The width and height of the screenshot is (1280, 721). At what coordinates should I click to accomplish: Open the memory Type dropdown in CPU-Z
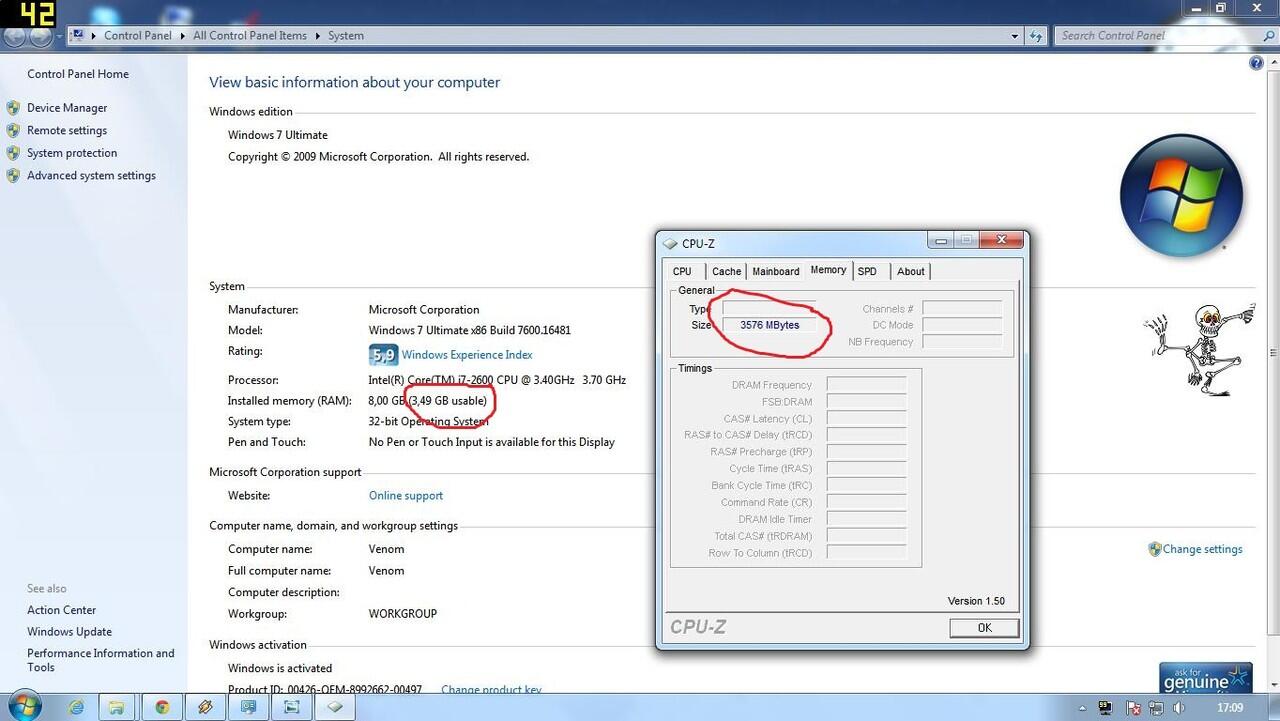click(770, 308)
